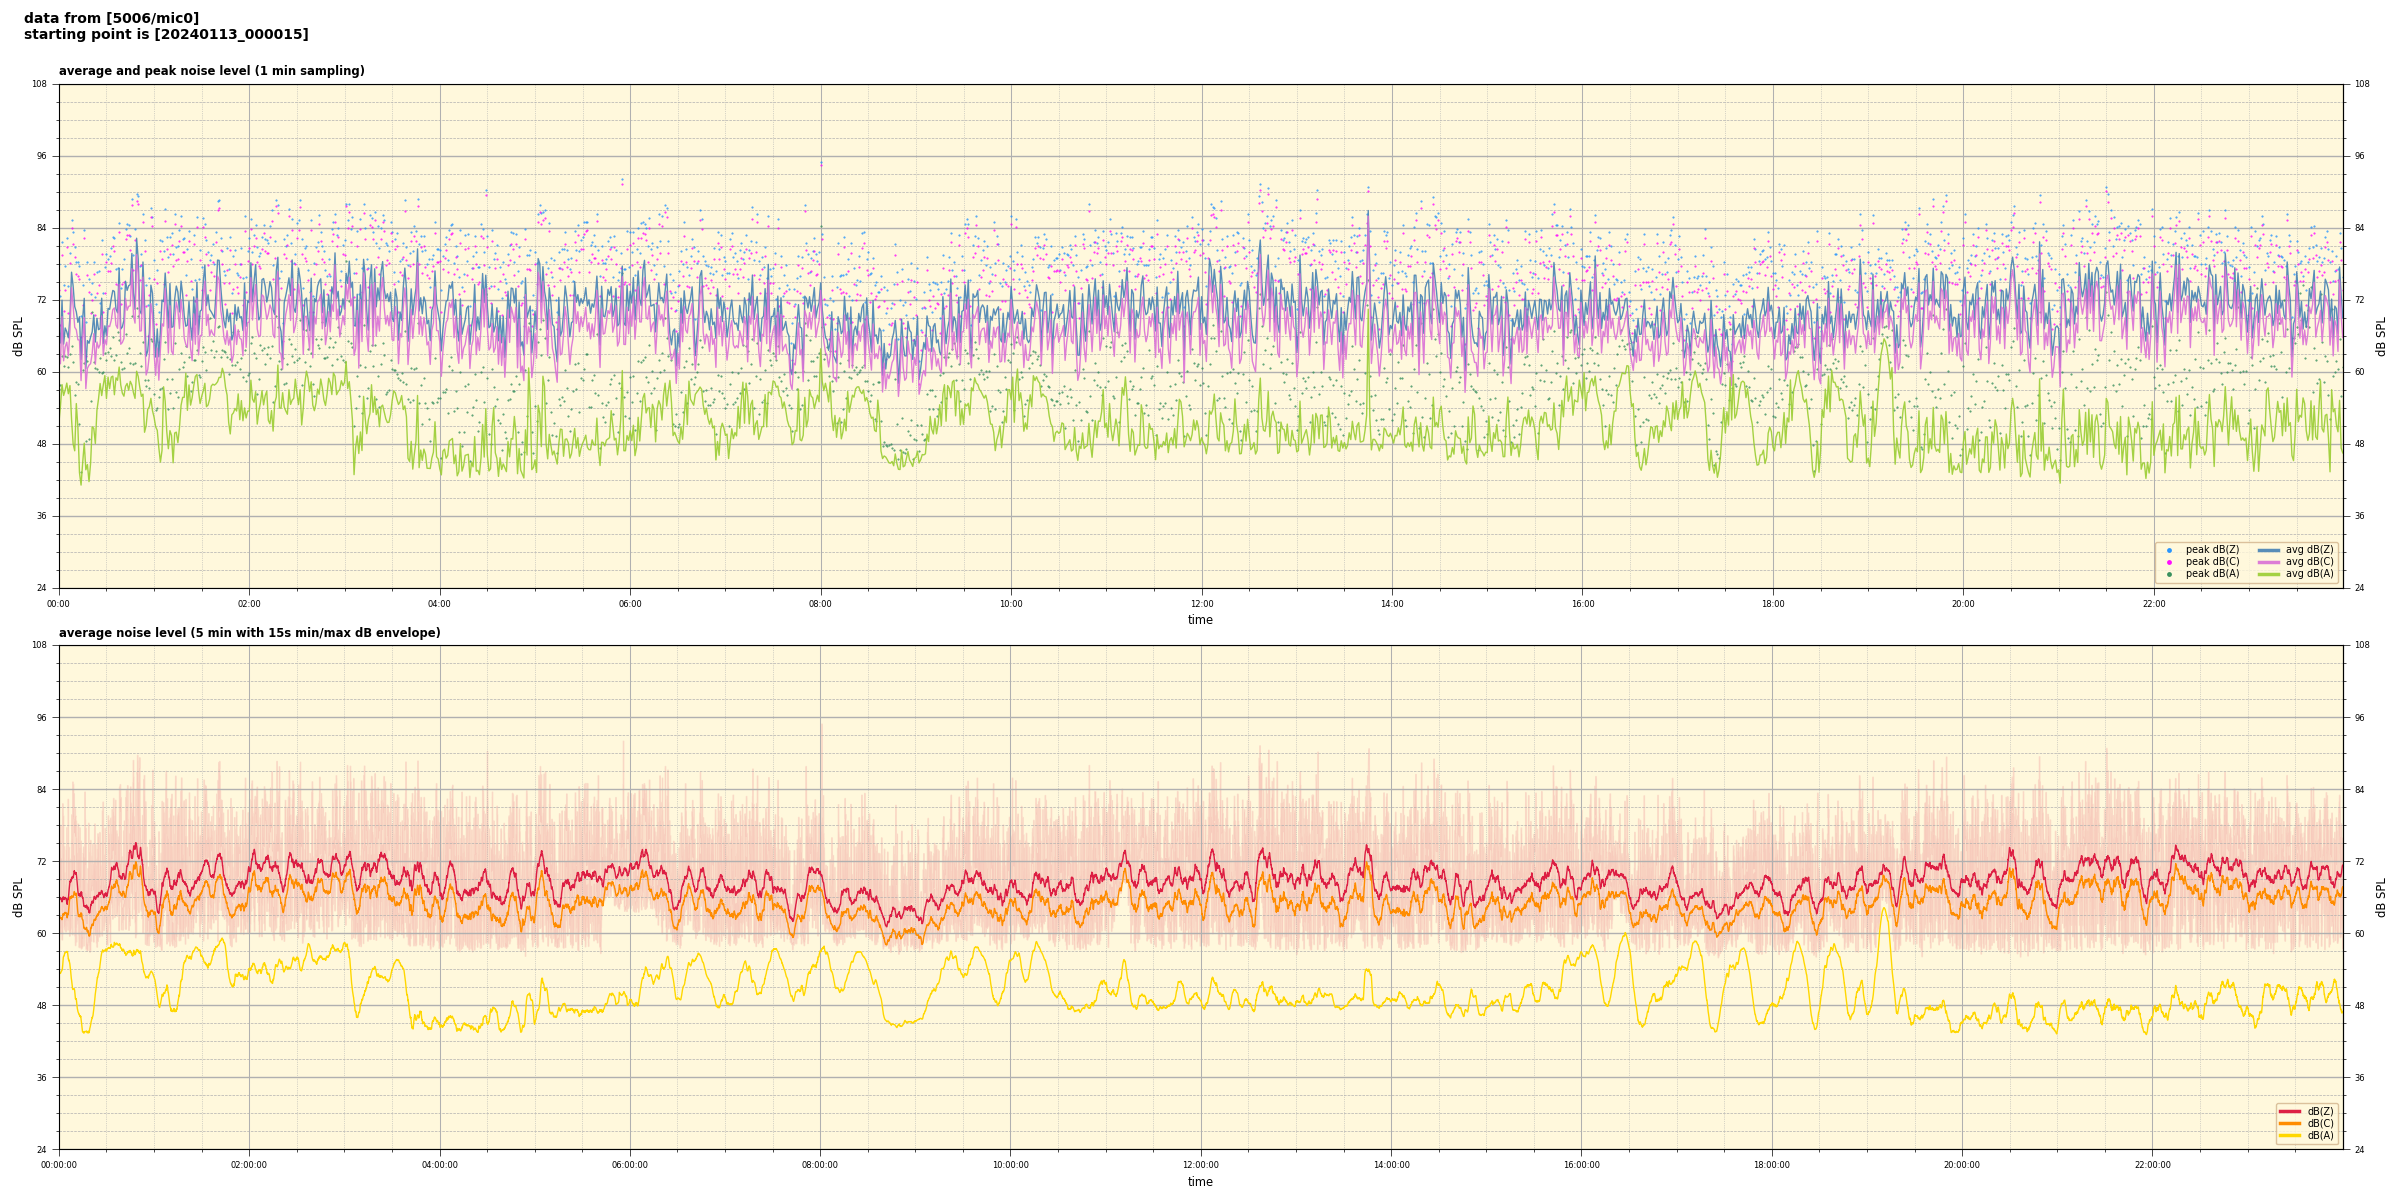
Task: Click the peak dB(A) legend marker
Action: [x=2169, y=574]
